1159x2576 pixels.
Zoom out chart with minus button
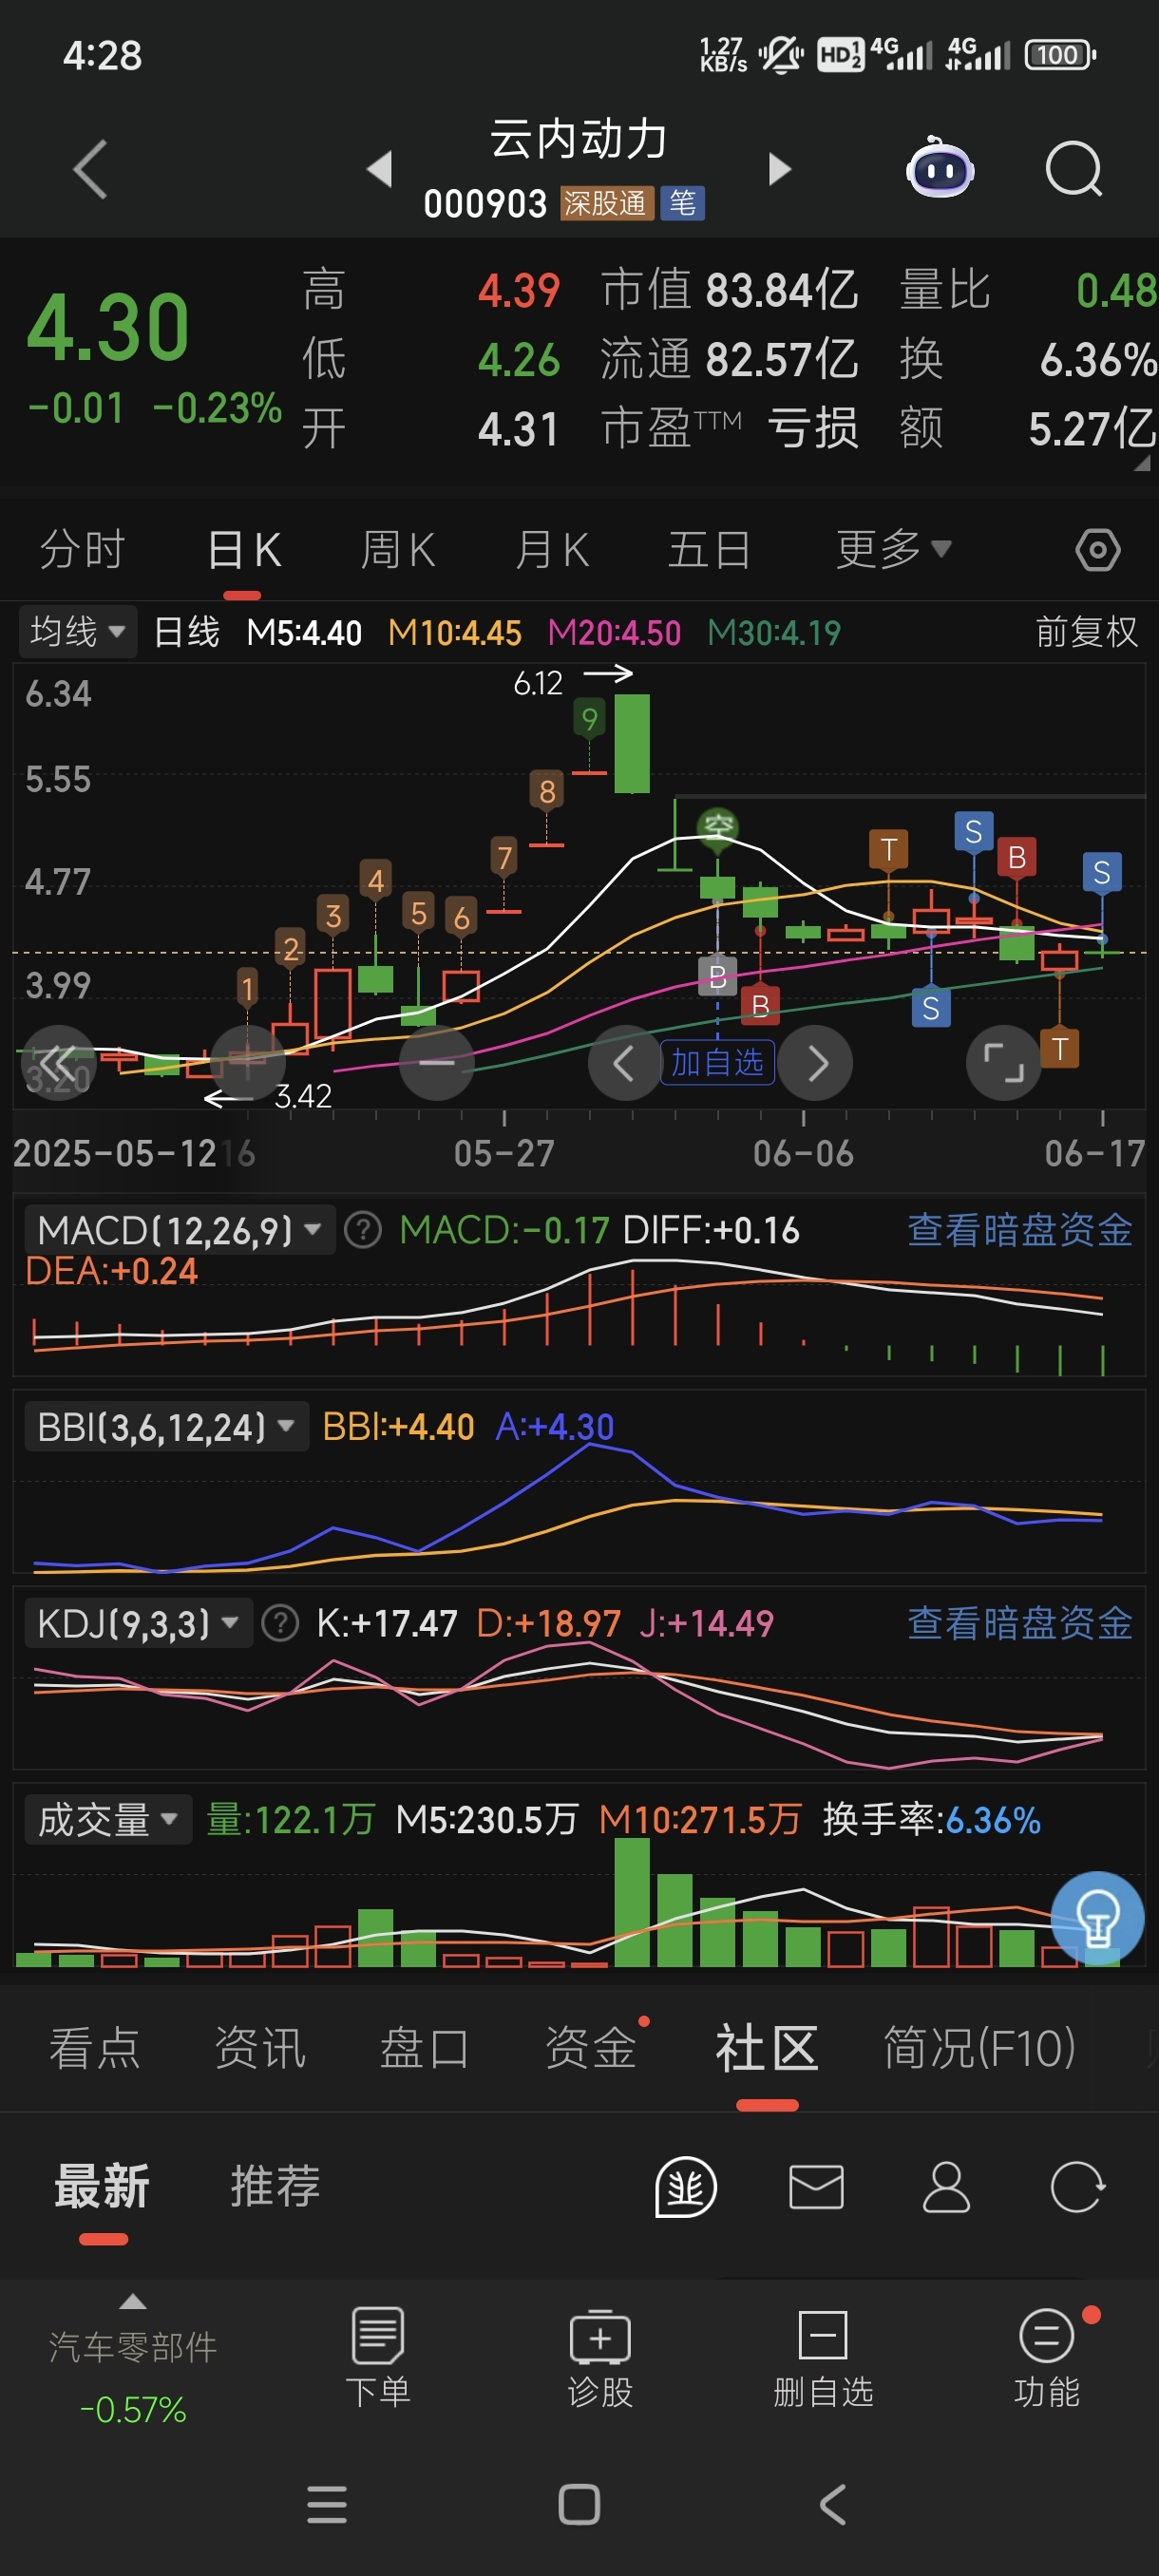tap(436, 1062)
